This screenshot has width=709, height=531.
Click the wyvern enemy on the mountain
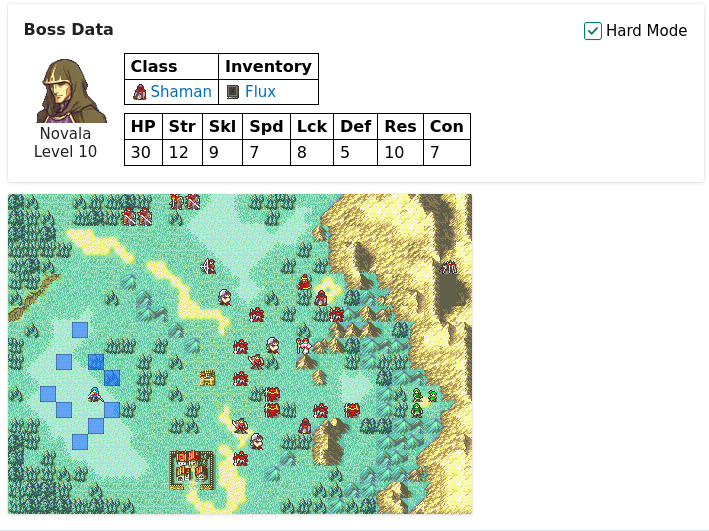[x=449, y=267]
